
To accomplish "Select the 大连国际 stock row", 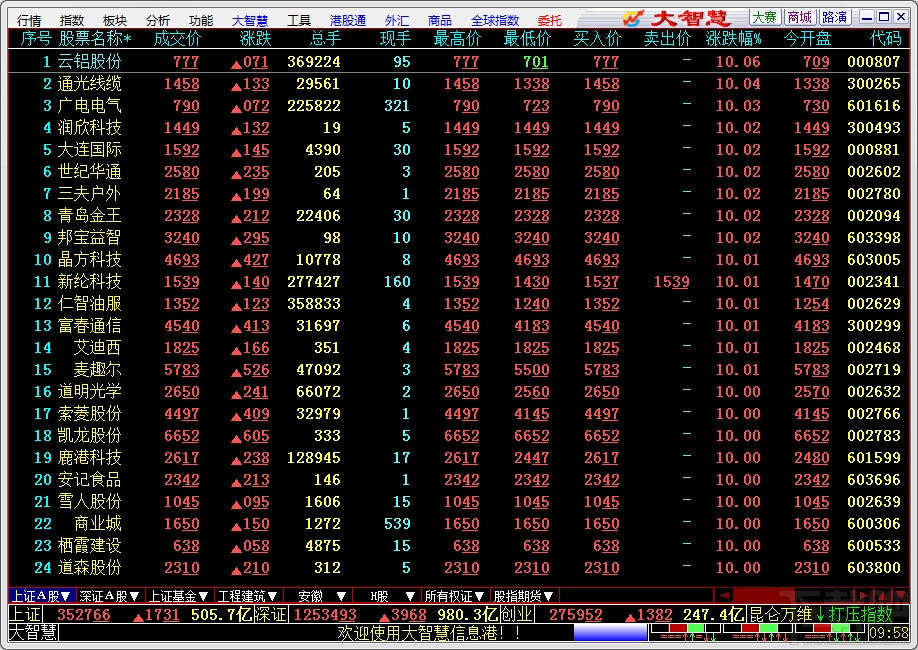I will coord(459,150).
